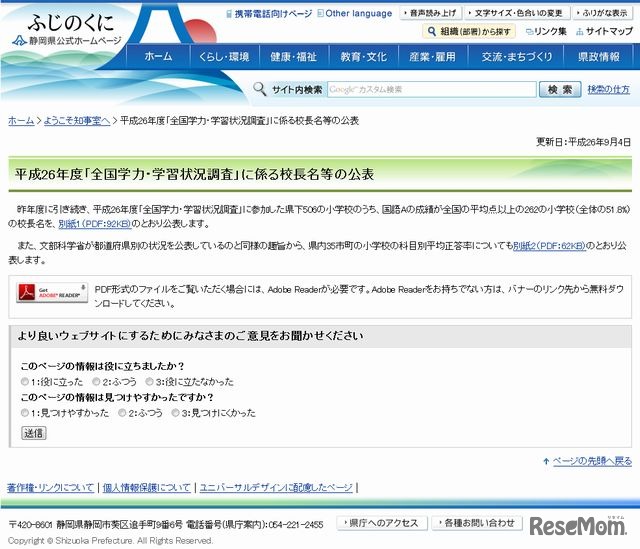Click the ホーム breadcrumb link
Image resolution: width=640 pixels, height=549 pixels.
[x=21, y=120]
